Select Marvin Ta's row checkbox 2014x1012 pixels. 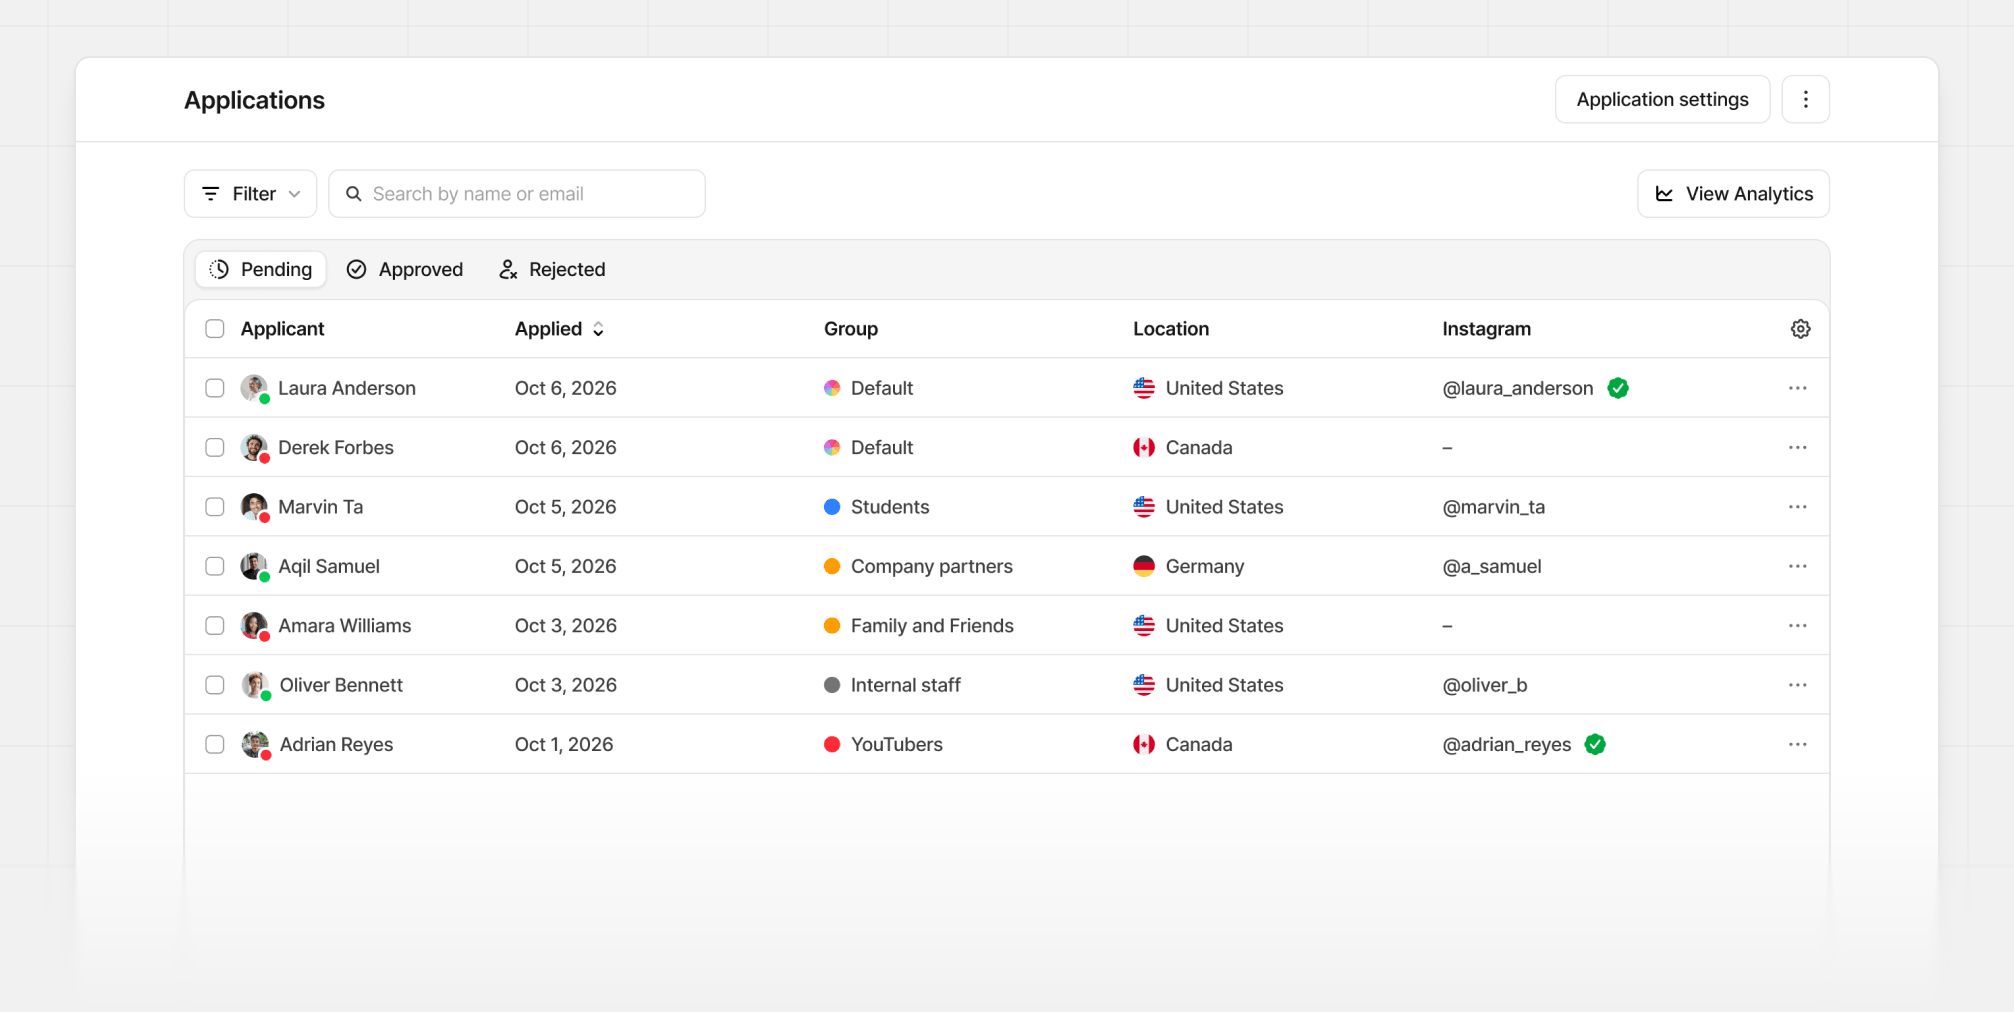pyautogui.click(x=215, y=507)
